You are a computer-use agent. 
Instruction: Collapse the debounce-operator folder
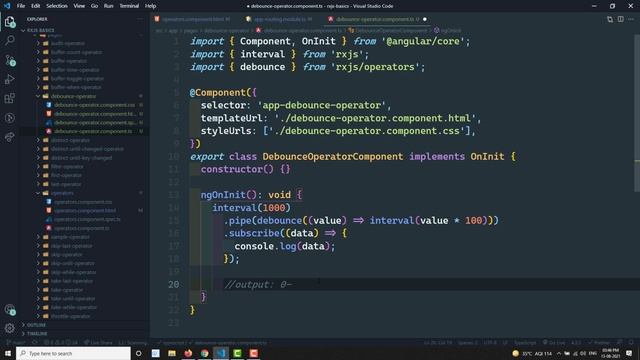(73, 96)
